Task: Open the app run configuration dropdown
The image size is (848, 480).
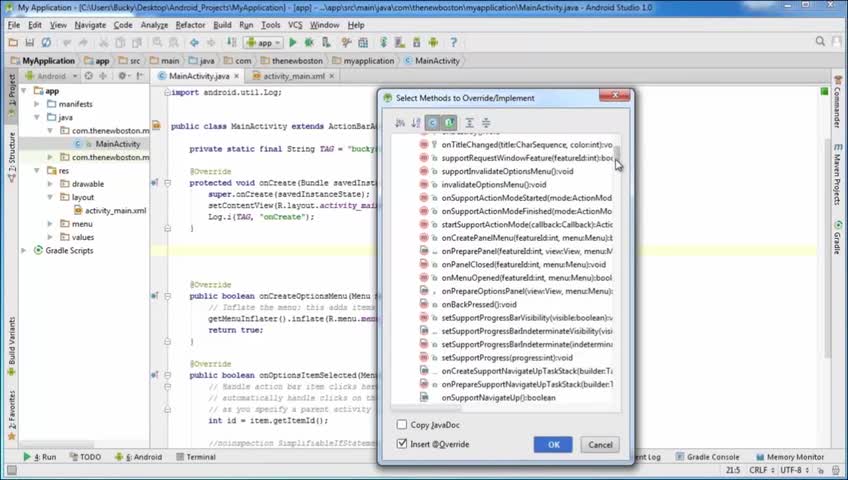Action: [263, 42]
